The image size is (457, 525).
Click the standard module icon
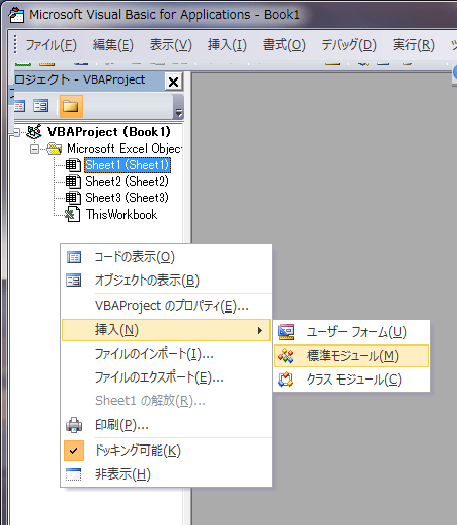286,356
